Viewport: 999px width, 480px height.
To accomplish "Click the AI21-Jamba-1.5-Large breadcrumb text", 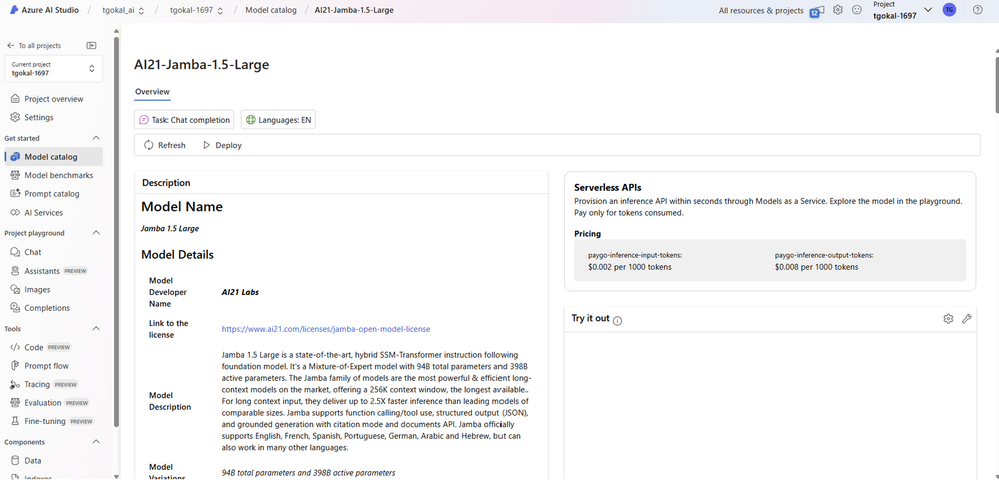I will click(354, 11).
